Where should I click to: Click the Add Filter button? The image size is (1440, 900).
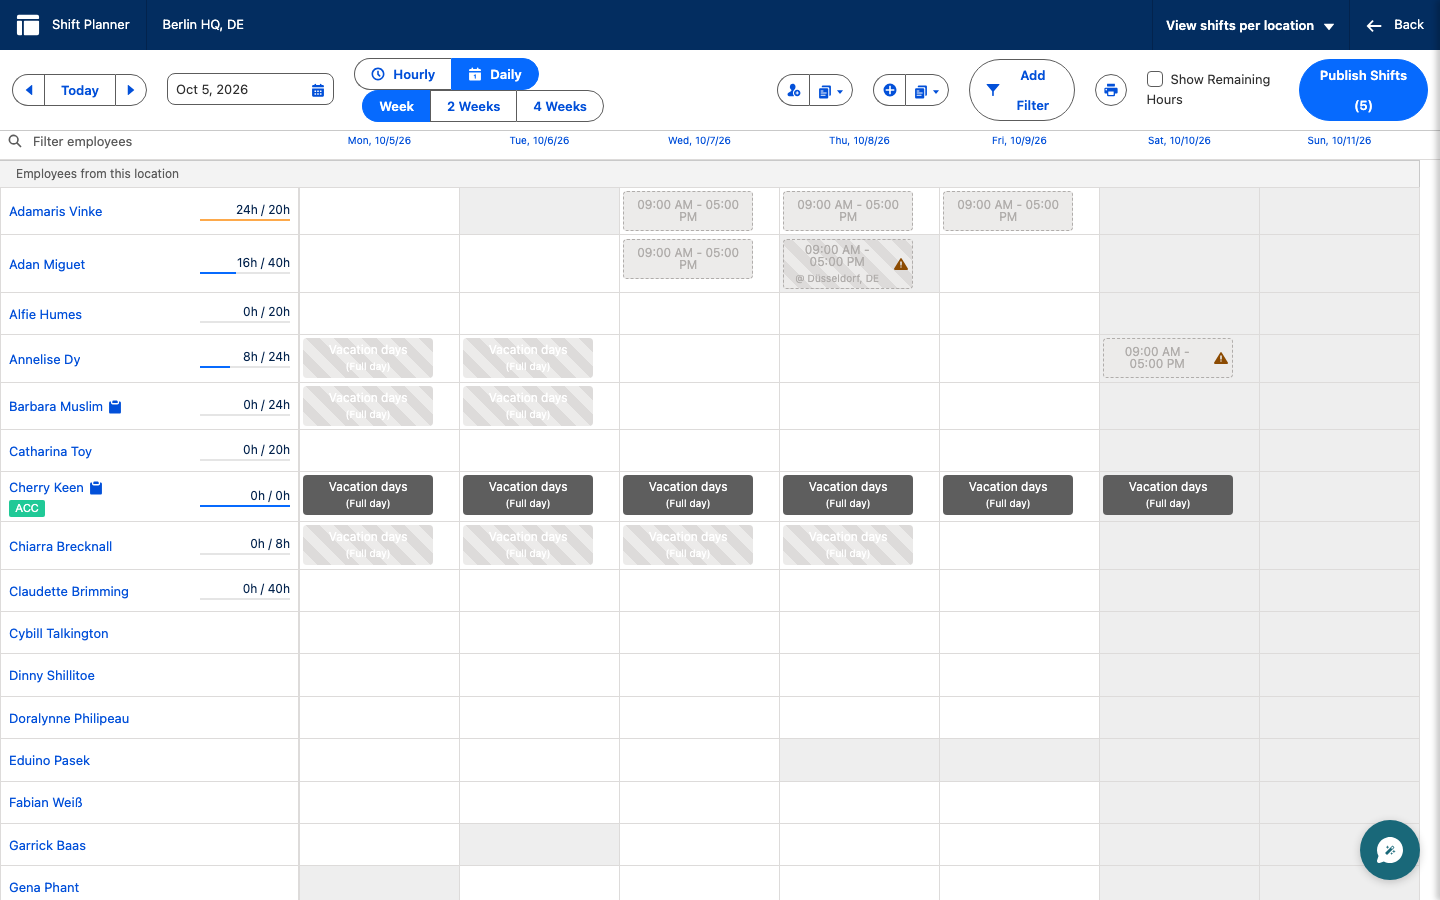tap(1022, 90)
